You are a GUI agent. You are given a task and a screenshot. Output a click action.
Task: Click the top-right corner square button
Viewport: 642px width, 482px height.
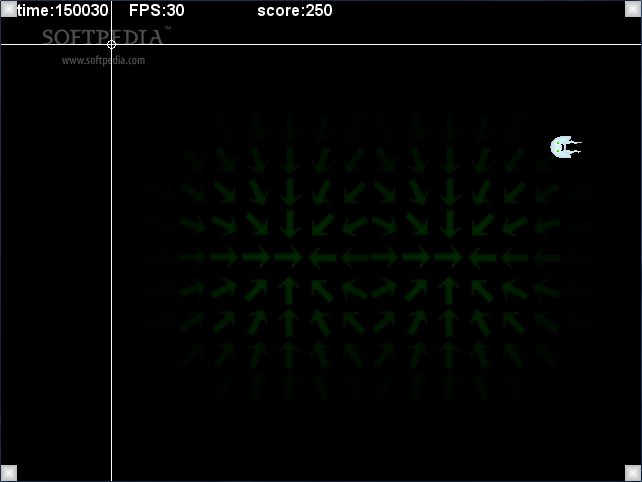click(x=633, y=9)
